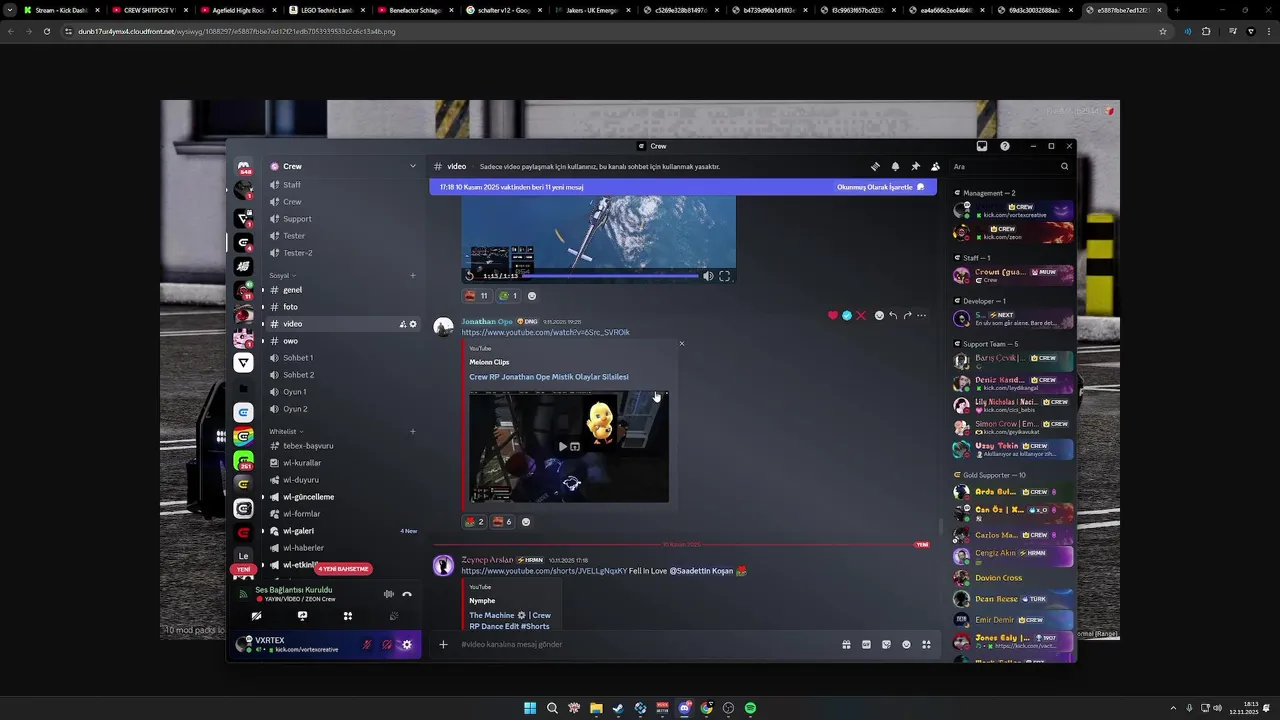The width and height of the screenshot is (1280, 720).
Task: Open more options for the message
Action: pyautogui.click(x=921, y=315)
